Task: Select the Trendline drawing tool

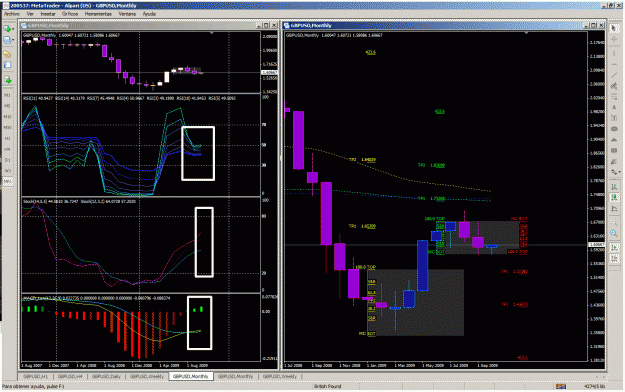Action: point(614,75)
